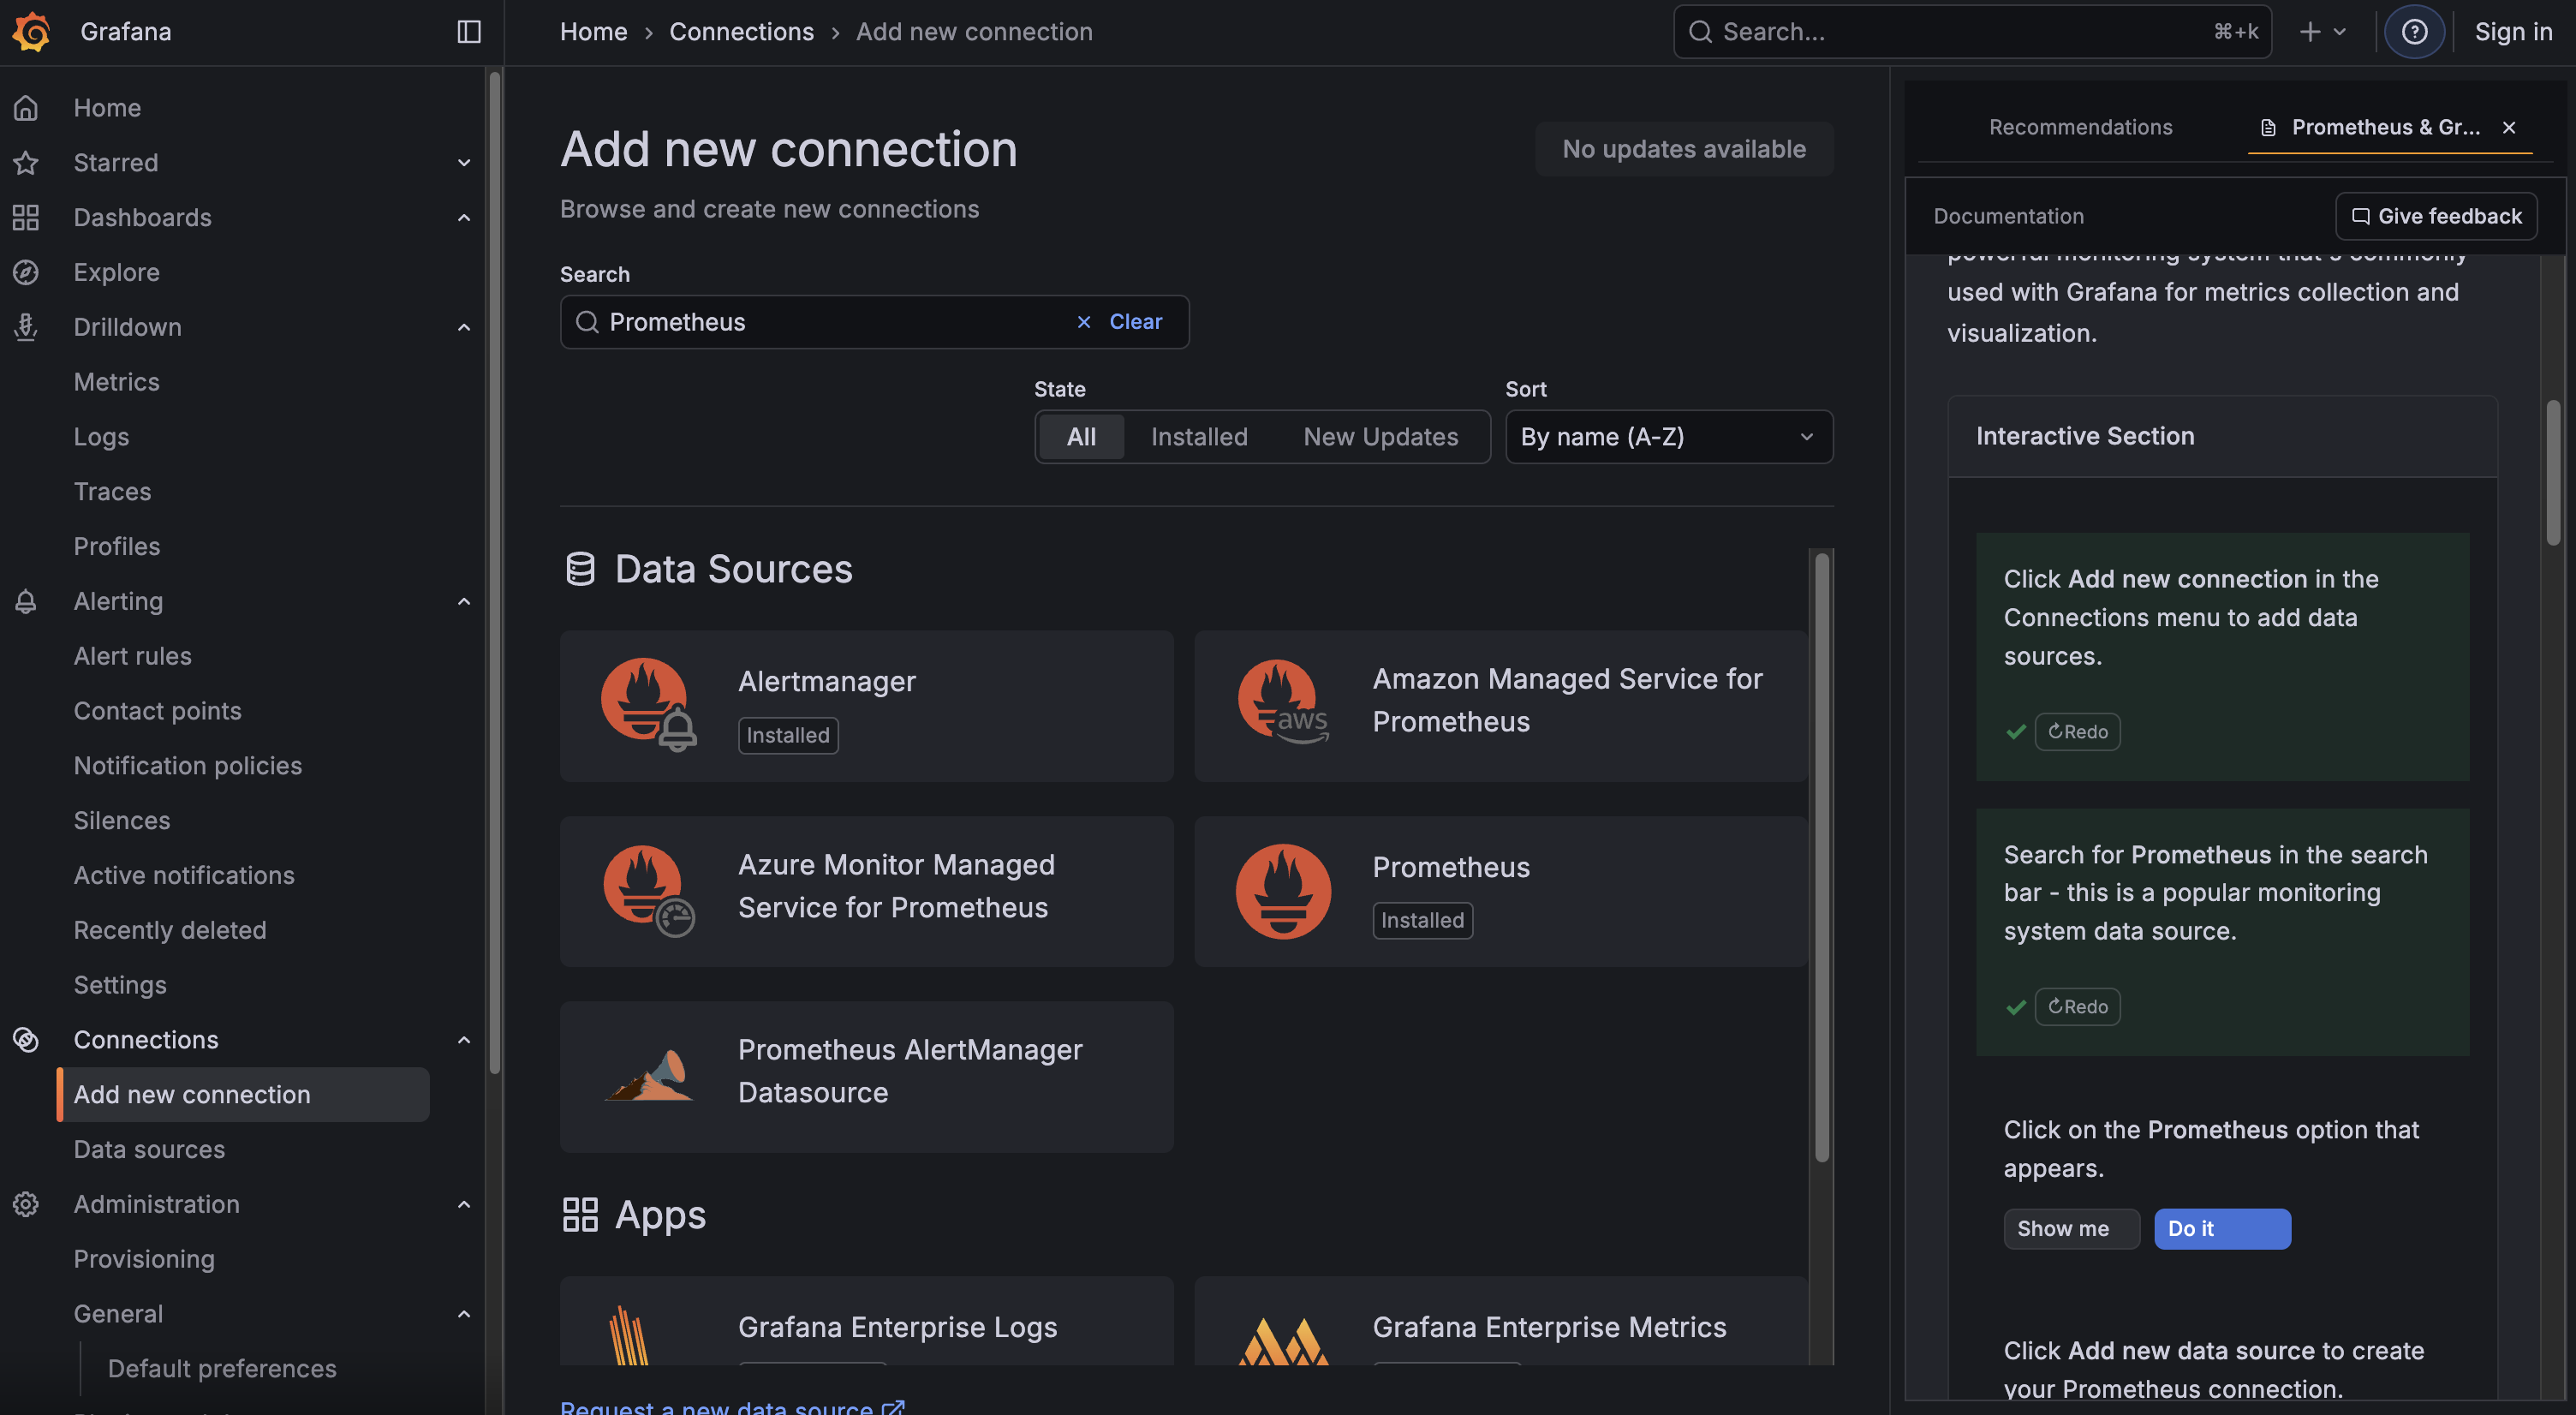This screenshot has height=1415, width=2576.
Task: Open the By name (A-Z) sort dropdown
Action: (x=1667, y=437)
